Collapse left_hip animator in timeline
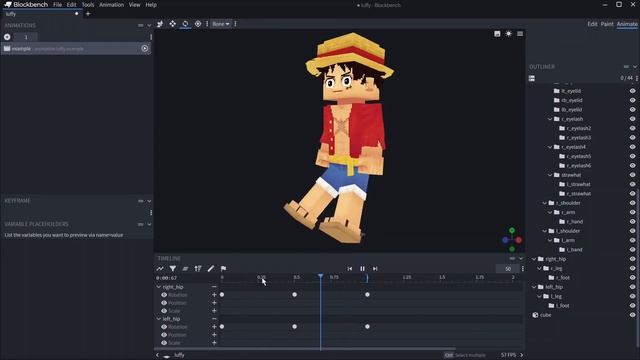Screen dimensions: 640x360 click(x=159, y=319)
